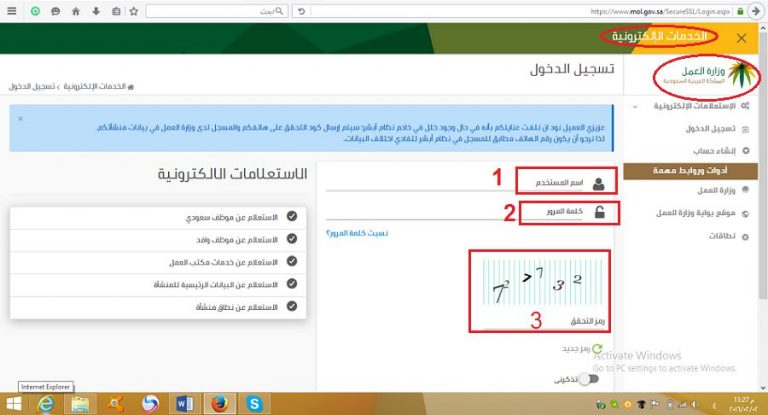Toggle the تذكرني remember me switch

click(x=588, y=379)
